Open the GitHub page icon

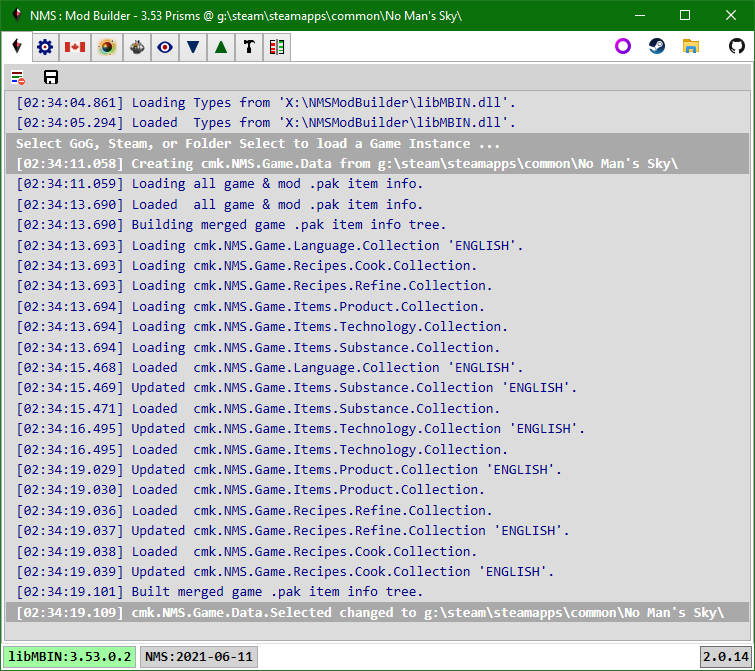(x=737, y=46)
